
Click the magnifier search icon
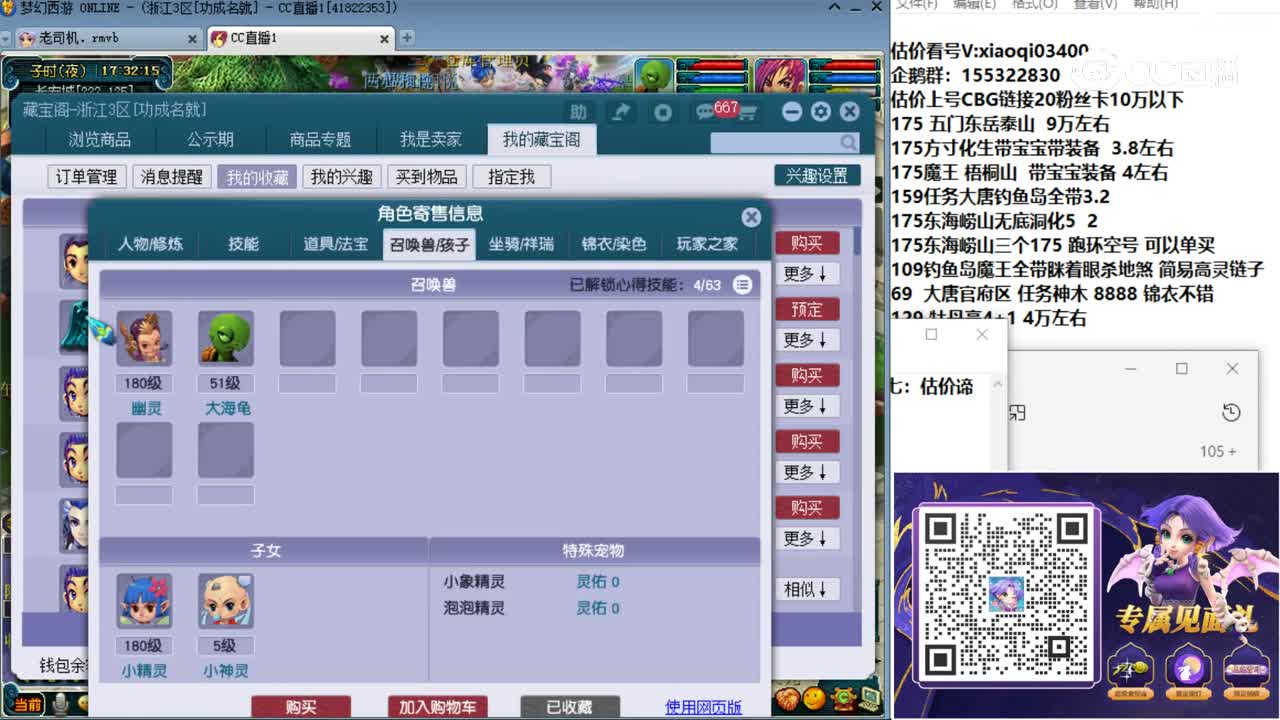tap(848, 143)
